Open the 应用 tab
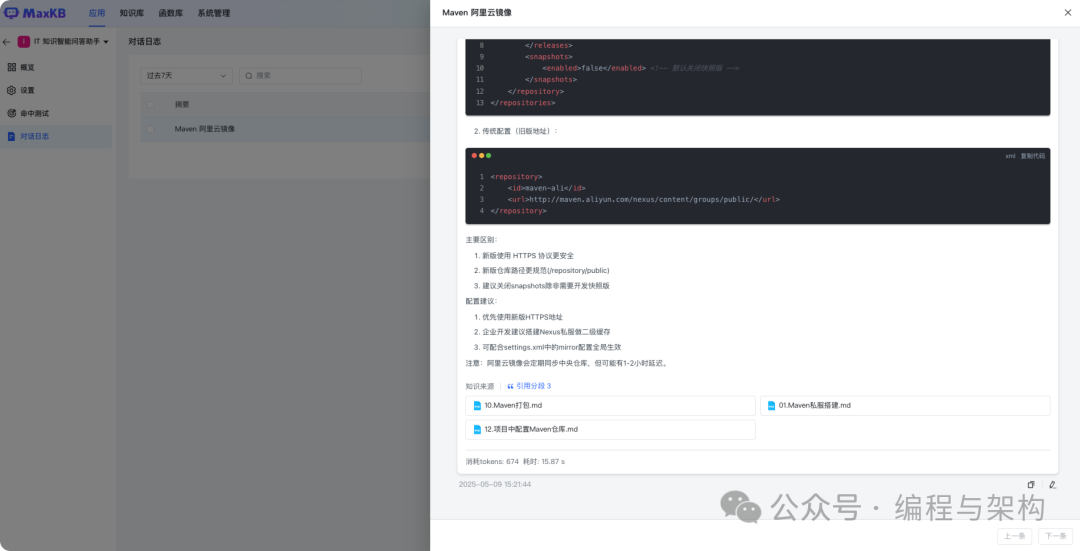This screenshot has width=1080, height=551. (97, 13)
